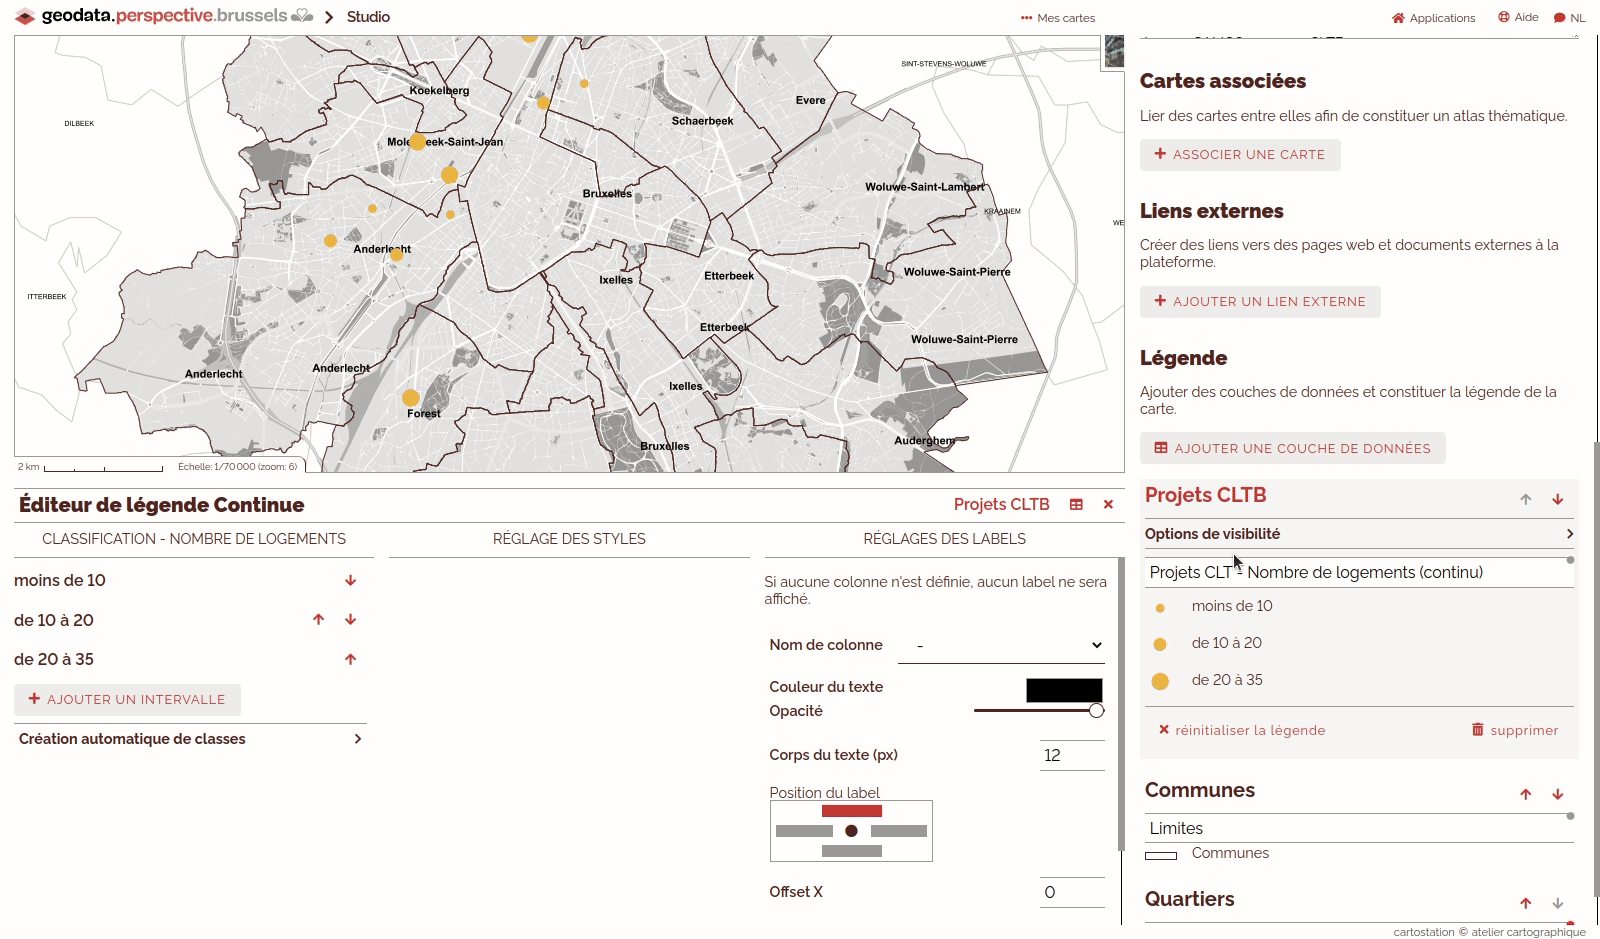Open the basemap thumbnail switcher
The height and width of the screenshot is (939, 1600).
click(1113, 51)
